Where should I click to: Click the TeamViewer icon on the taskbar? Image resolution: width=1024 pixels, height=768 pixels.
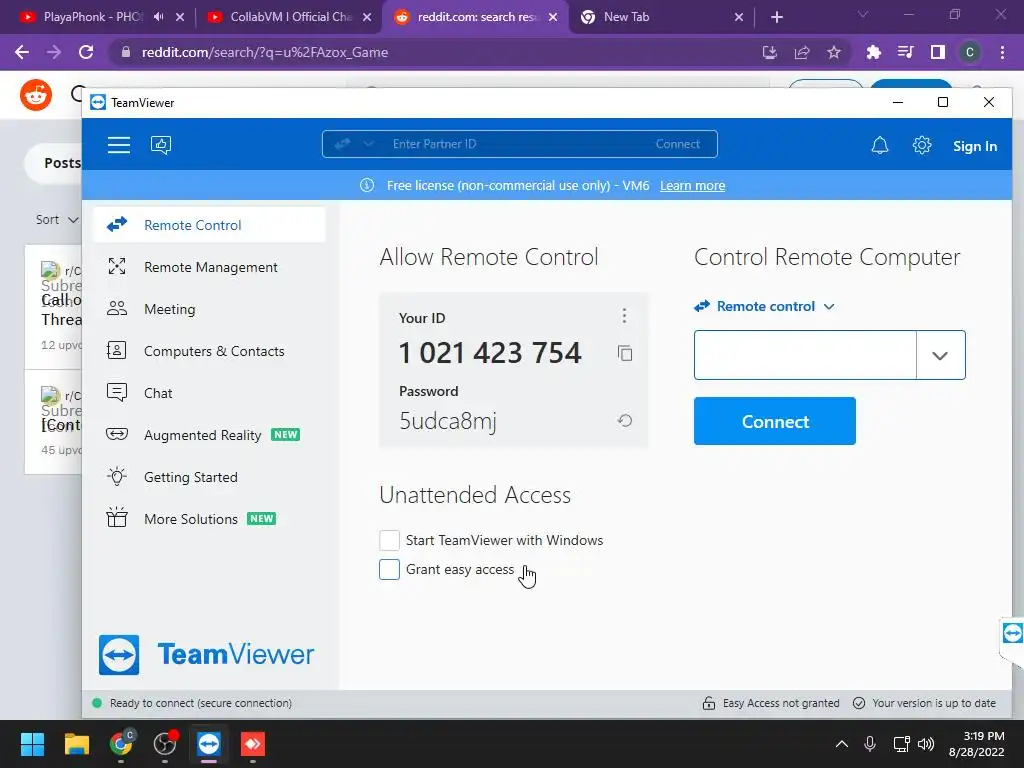tap(209, 744)
